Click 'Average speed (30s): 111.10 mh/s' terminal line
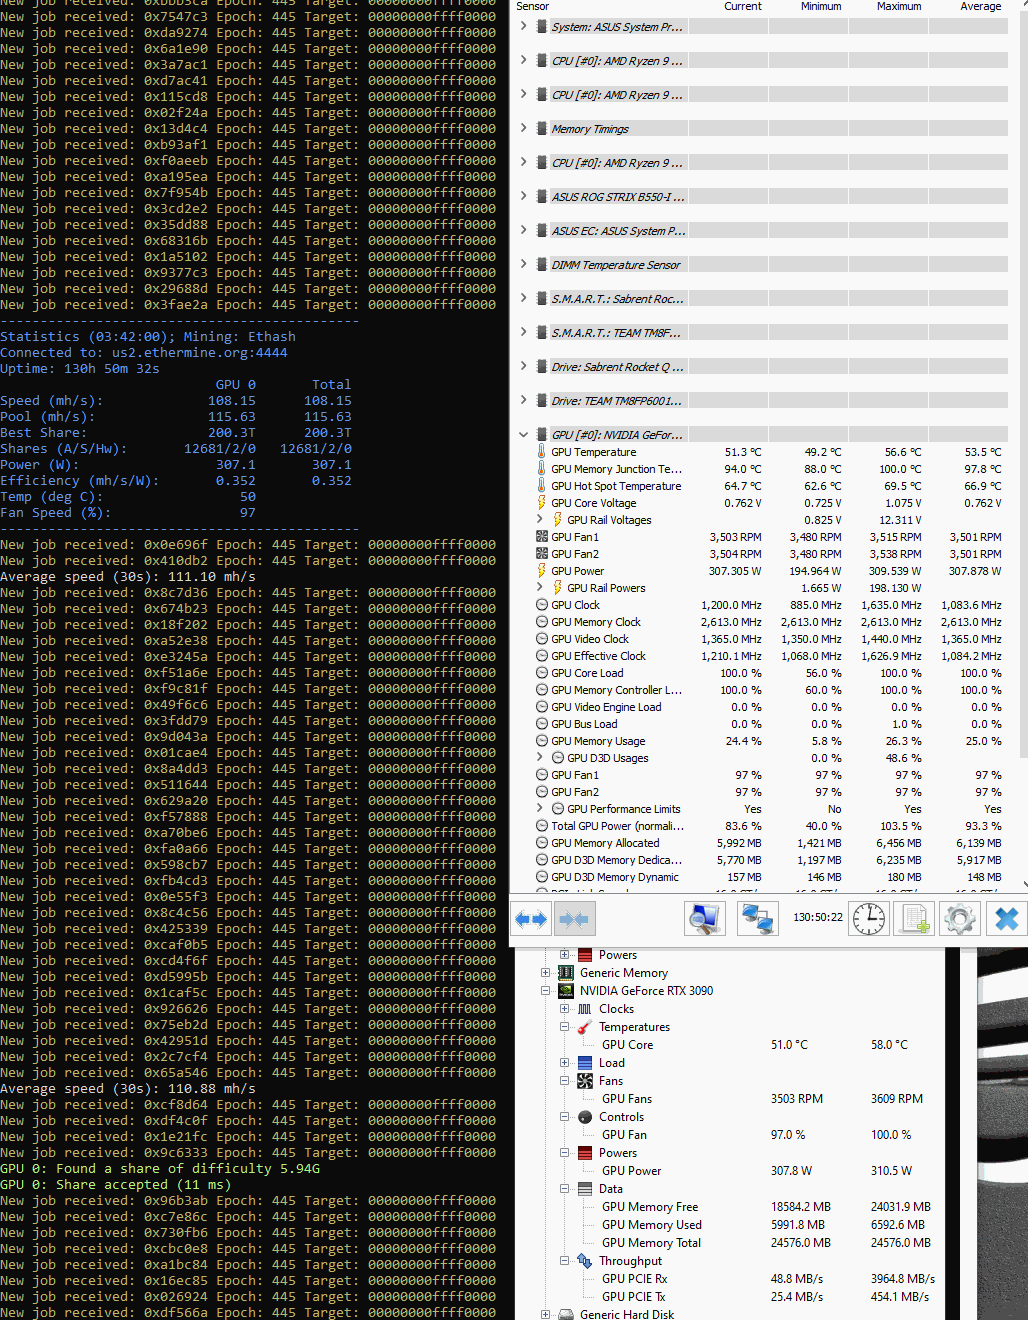 128,577
